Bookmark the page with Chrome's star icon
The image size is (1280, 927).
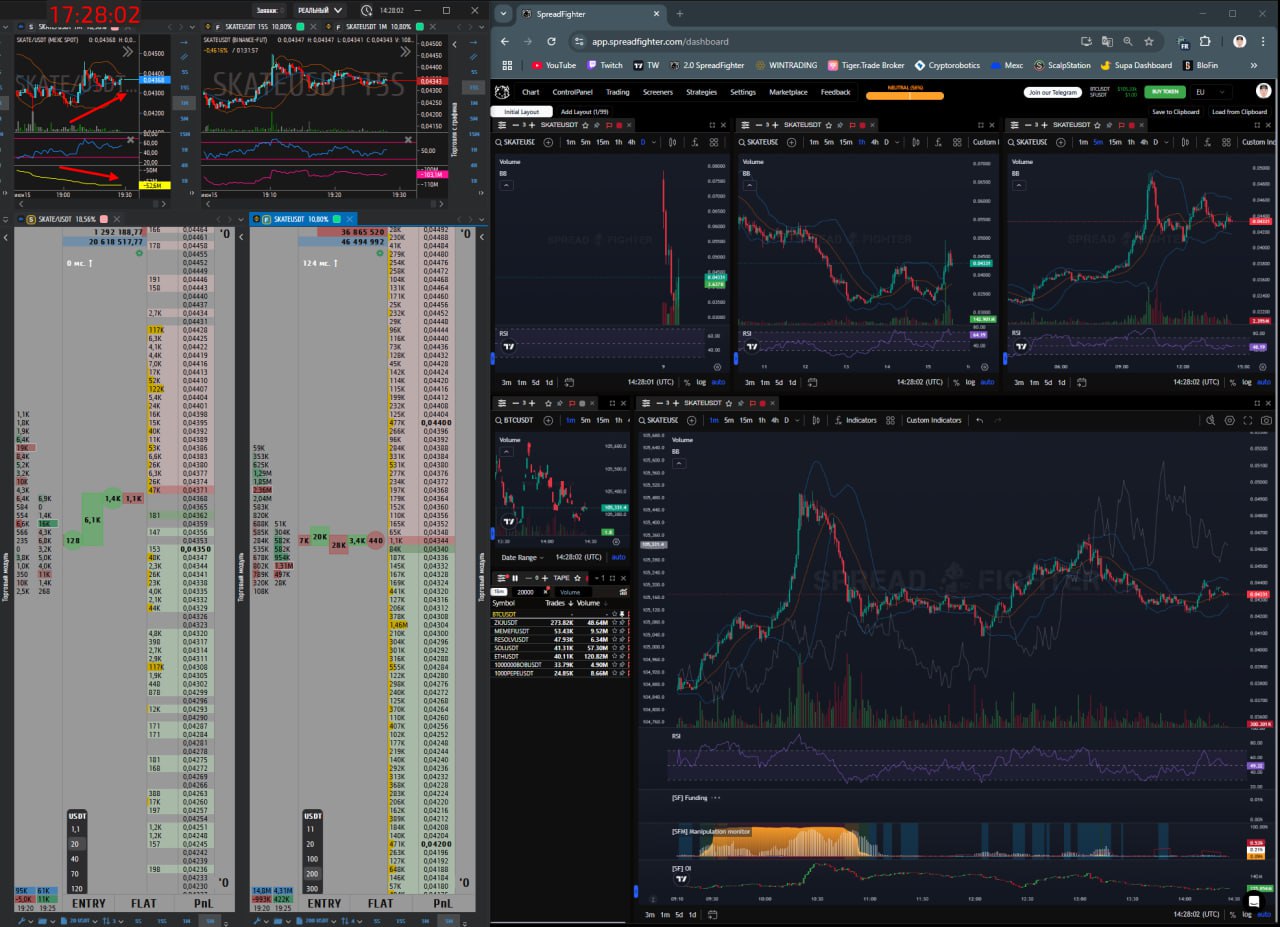[1148, 41]
